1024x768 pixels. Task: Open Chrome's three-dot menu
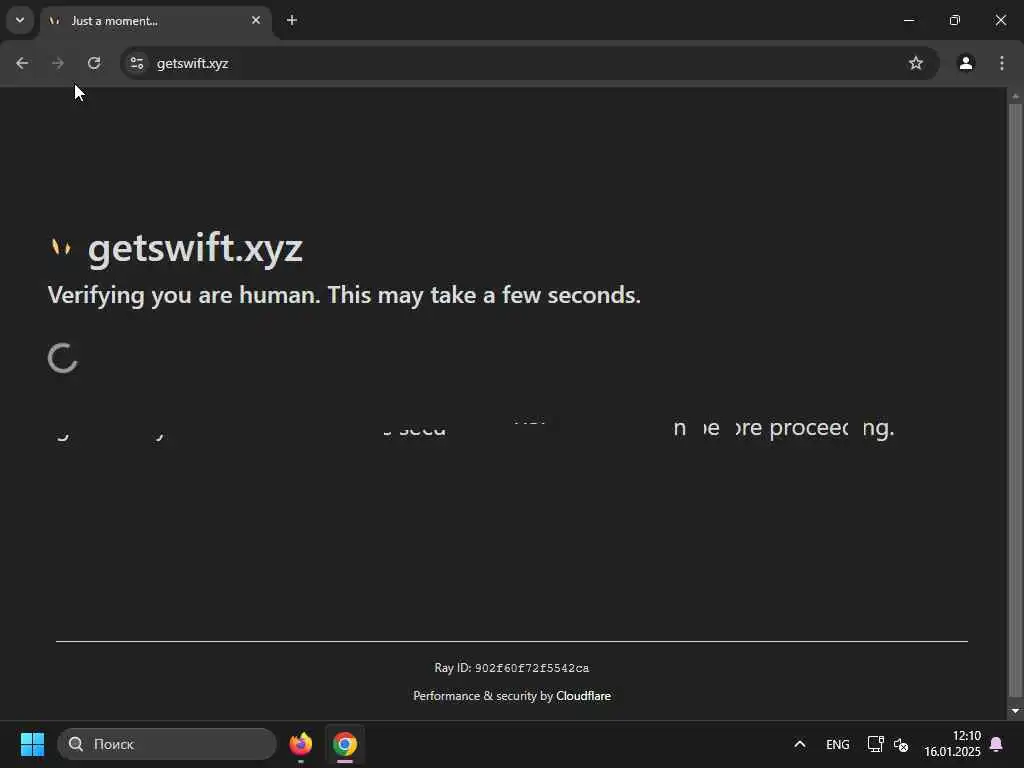[x=1002, y=63]
